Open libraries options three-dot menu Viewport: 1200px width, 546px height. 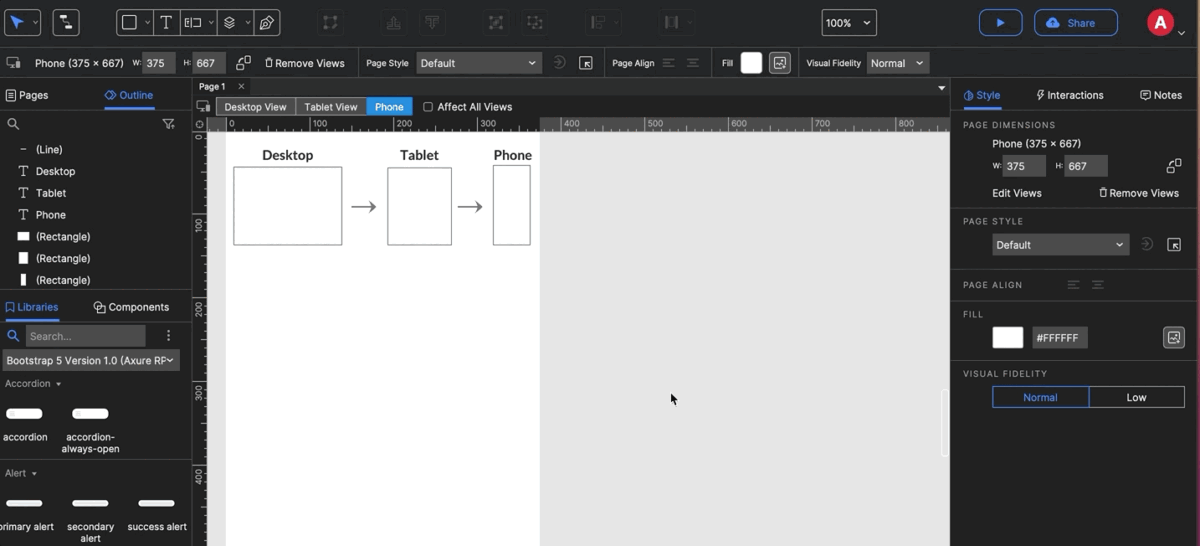pyautogui.click(x=168, y=336)
